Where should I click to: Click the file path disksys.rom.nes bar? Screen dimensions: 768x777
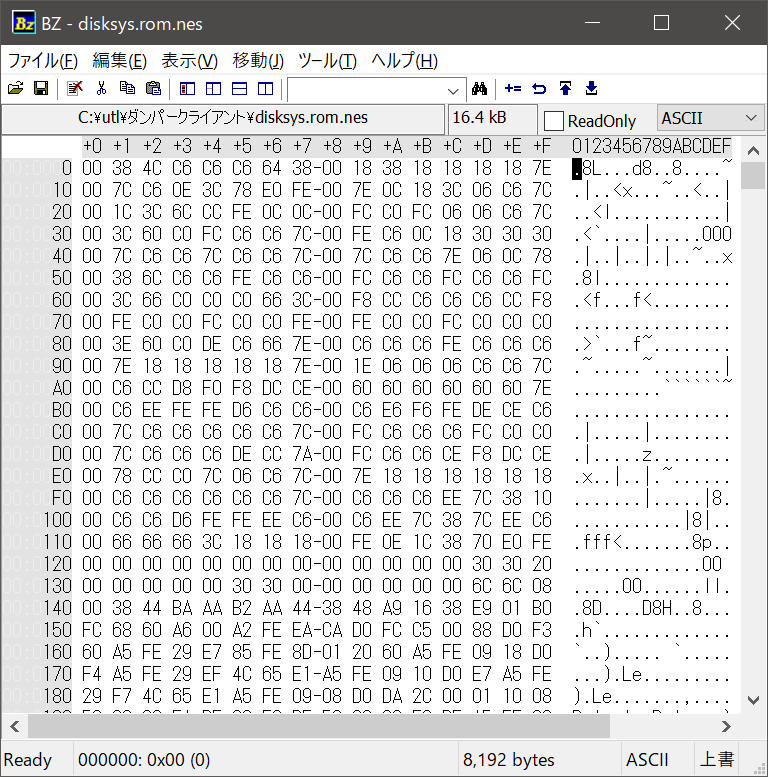pos(223,118)
